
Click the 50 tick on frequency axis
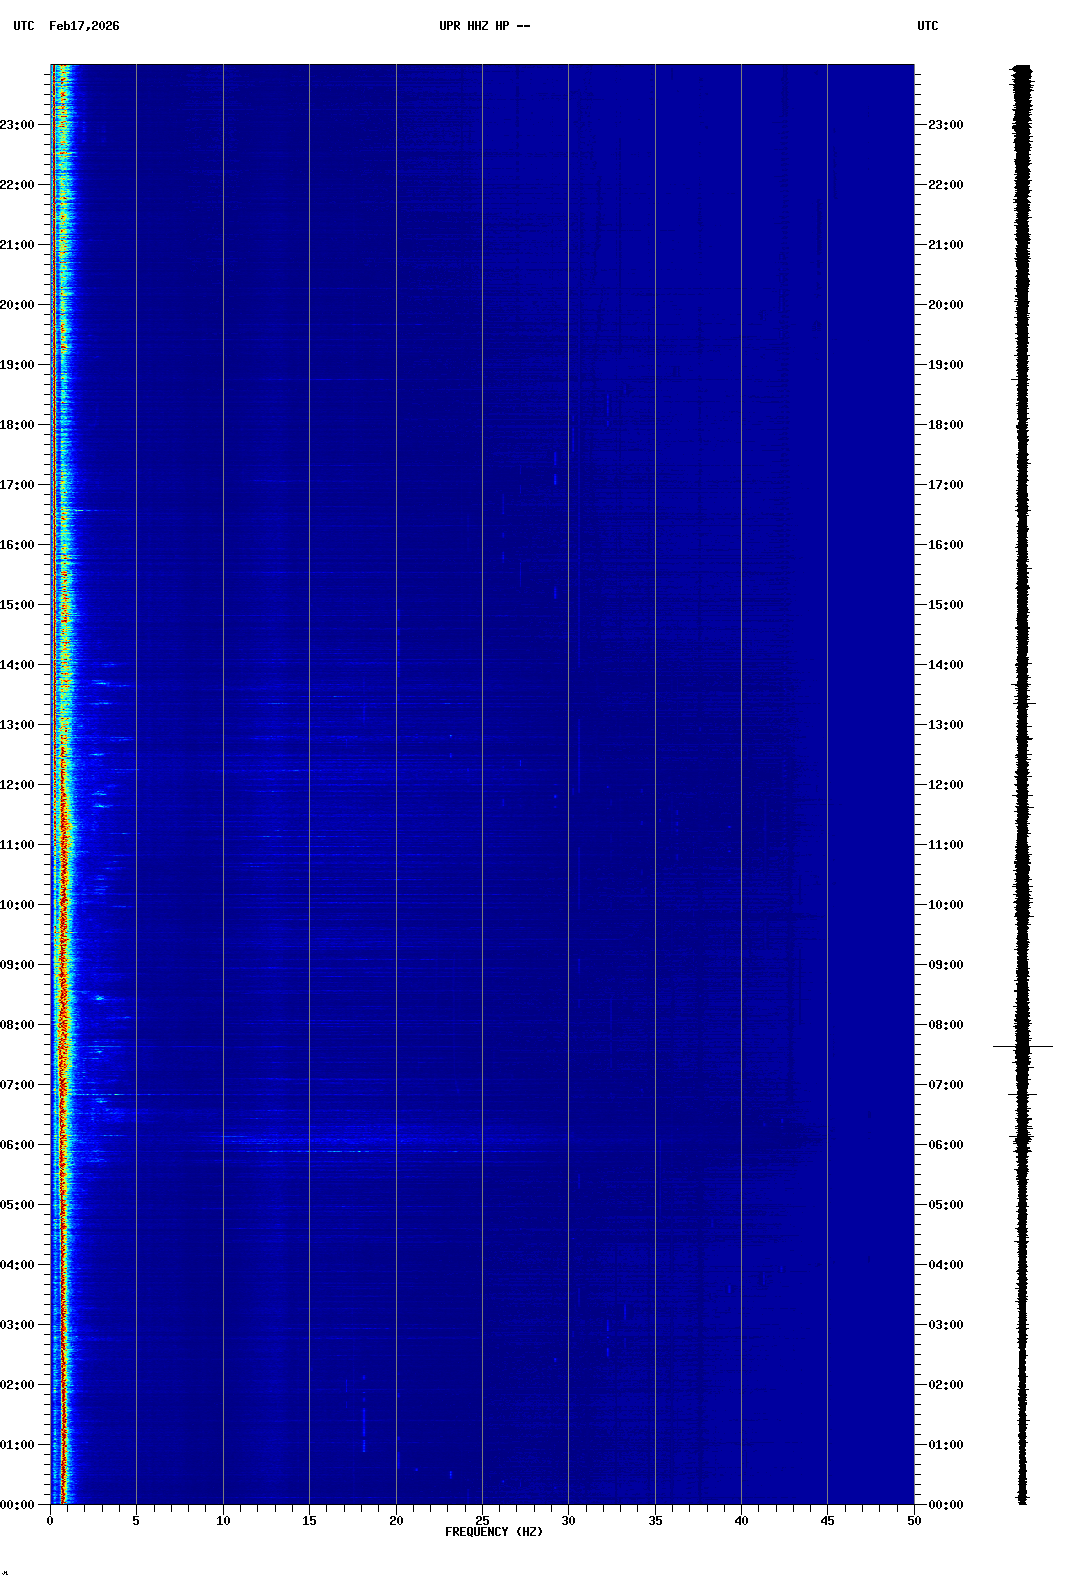click(x=914, y=1521)
